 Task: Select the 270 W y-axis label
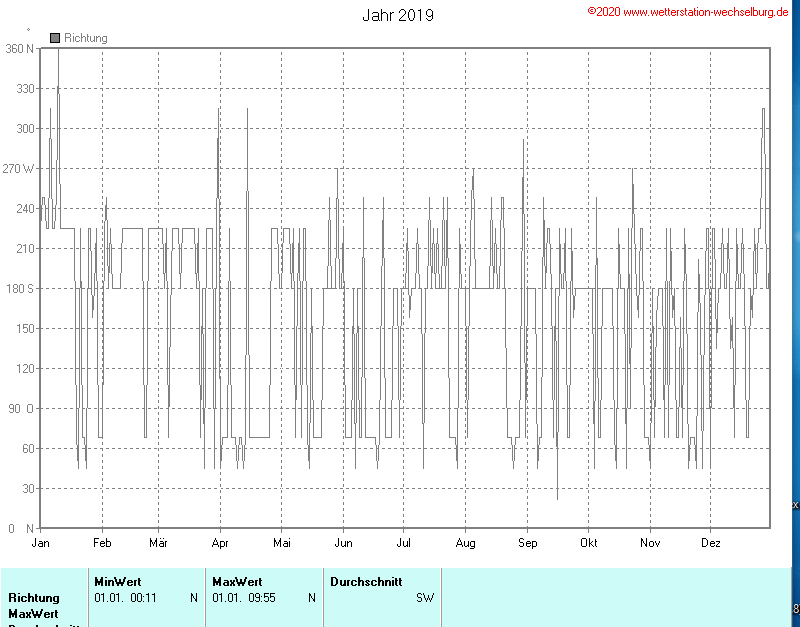(x=18, y=169)
